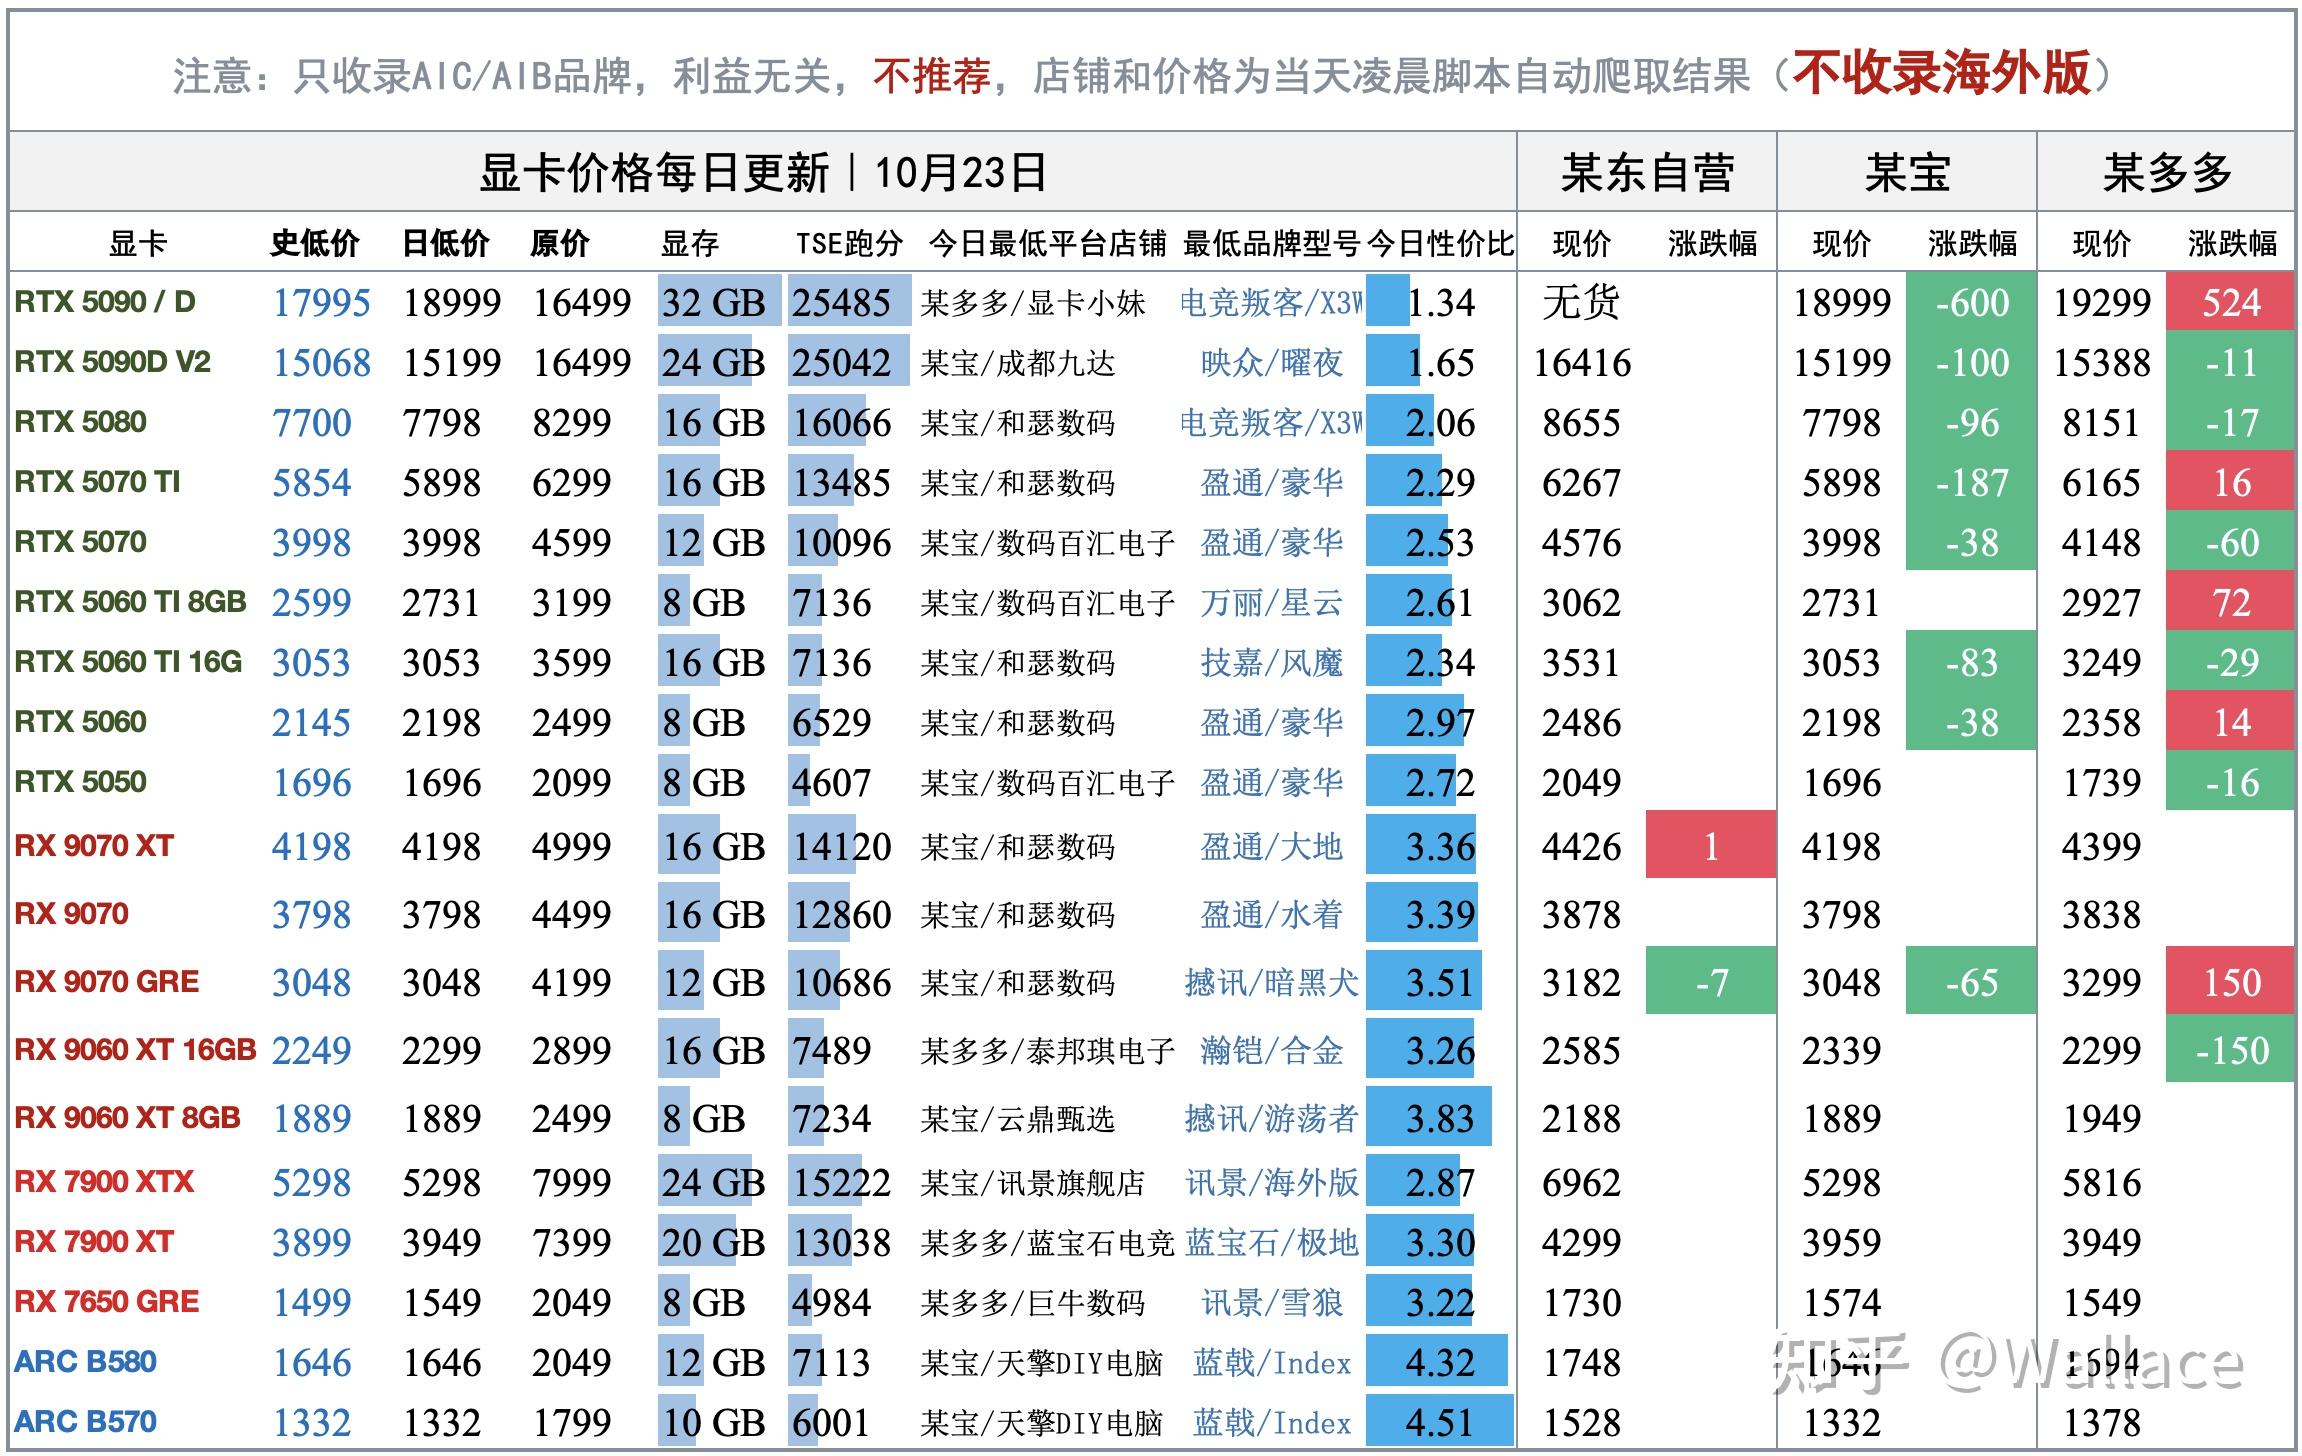The width and height of the screenshot is (2302, 1456).
Task: Click the blue ratio bar for ARC B570
Action: pos(1440,1421)
